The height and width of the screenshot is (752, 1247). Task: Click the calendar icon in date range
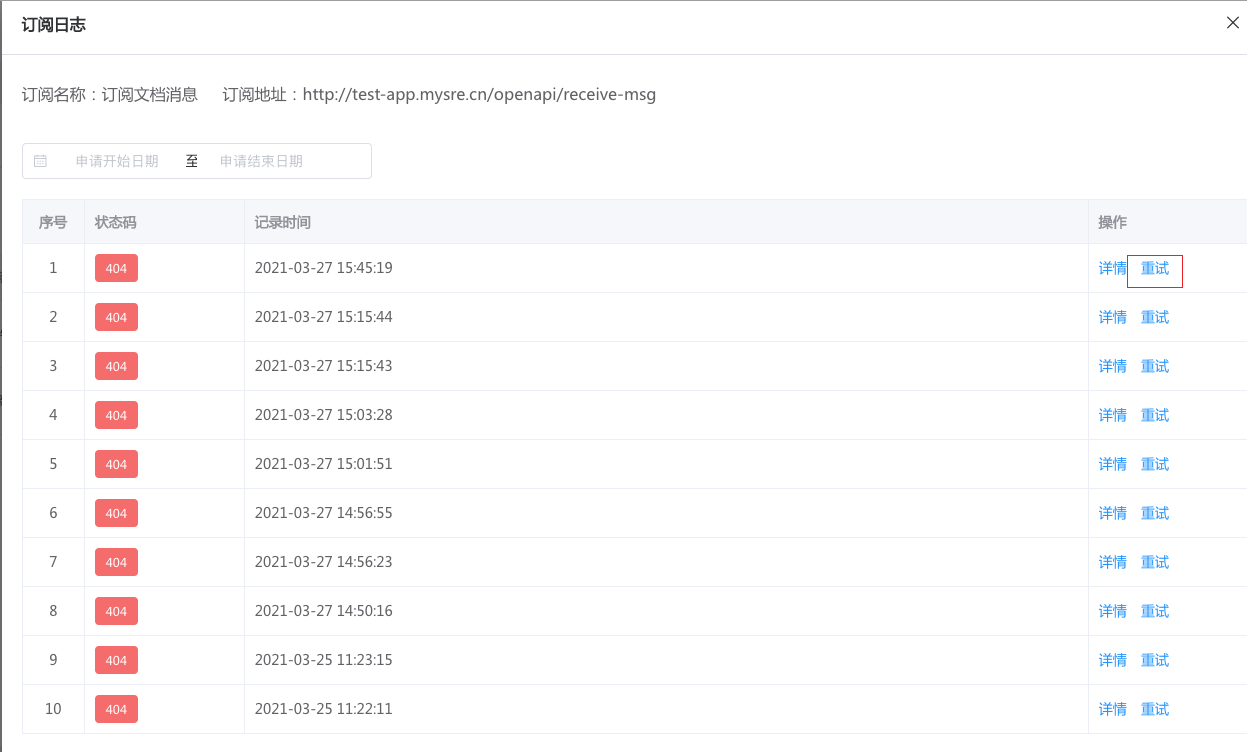click(x=41, y=161)
